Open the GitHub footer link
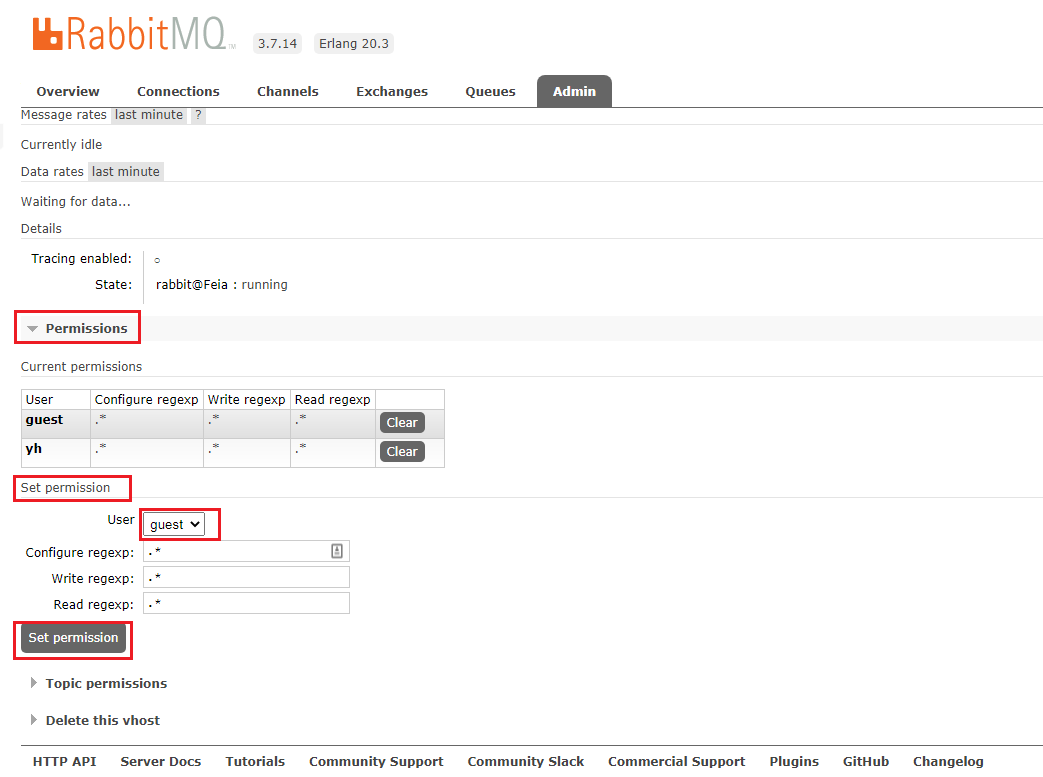Viewport: 1043px width, 777px height. click(x=866, y=761)
